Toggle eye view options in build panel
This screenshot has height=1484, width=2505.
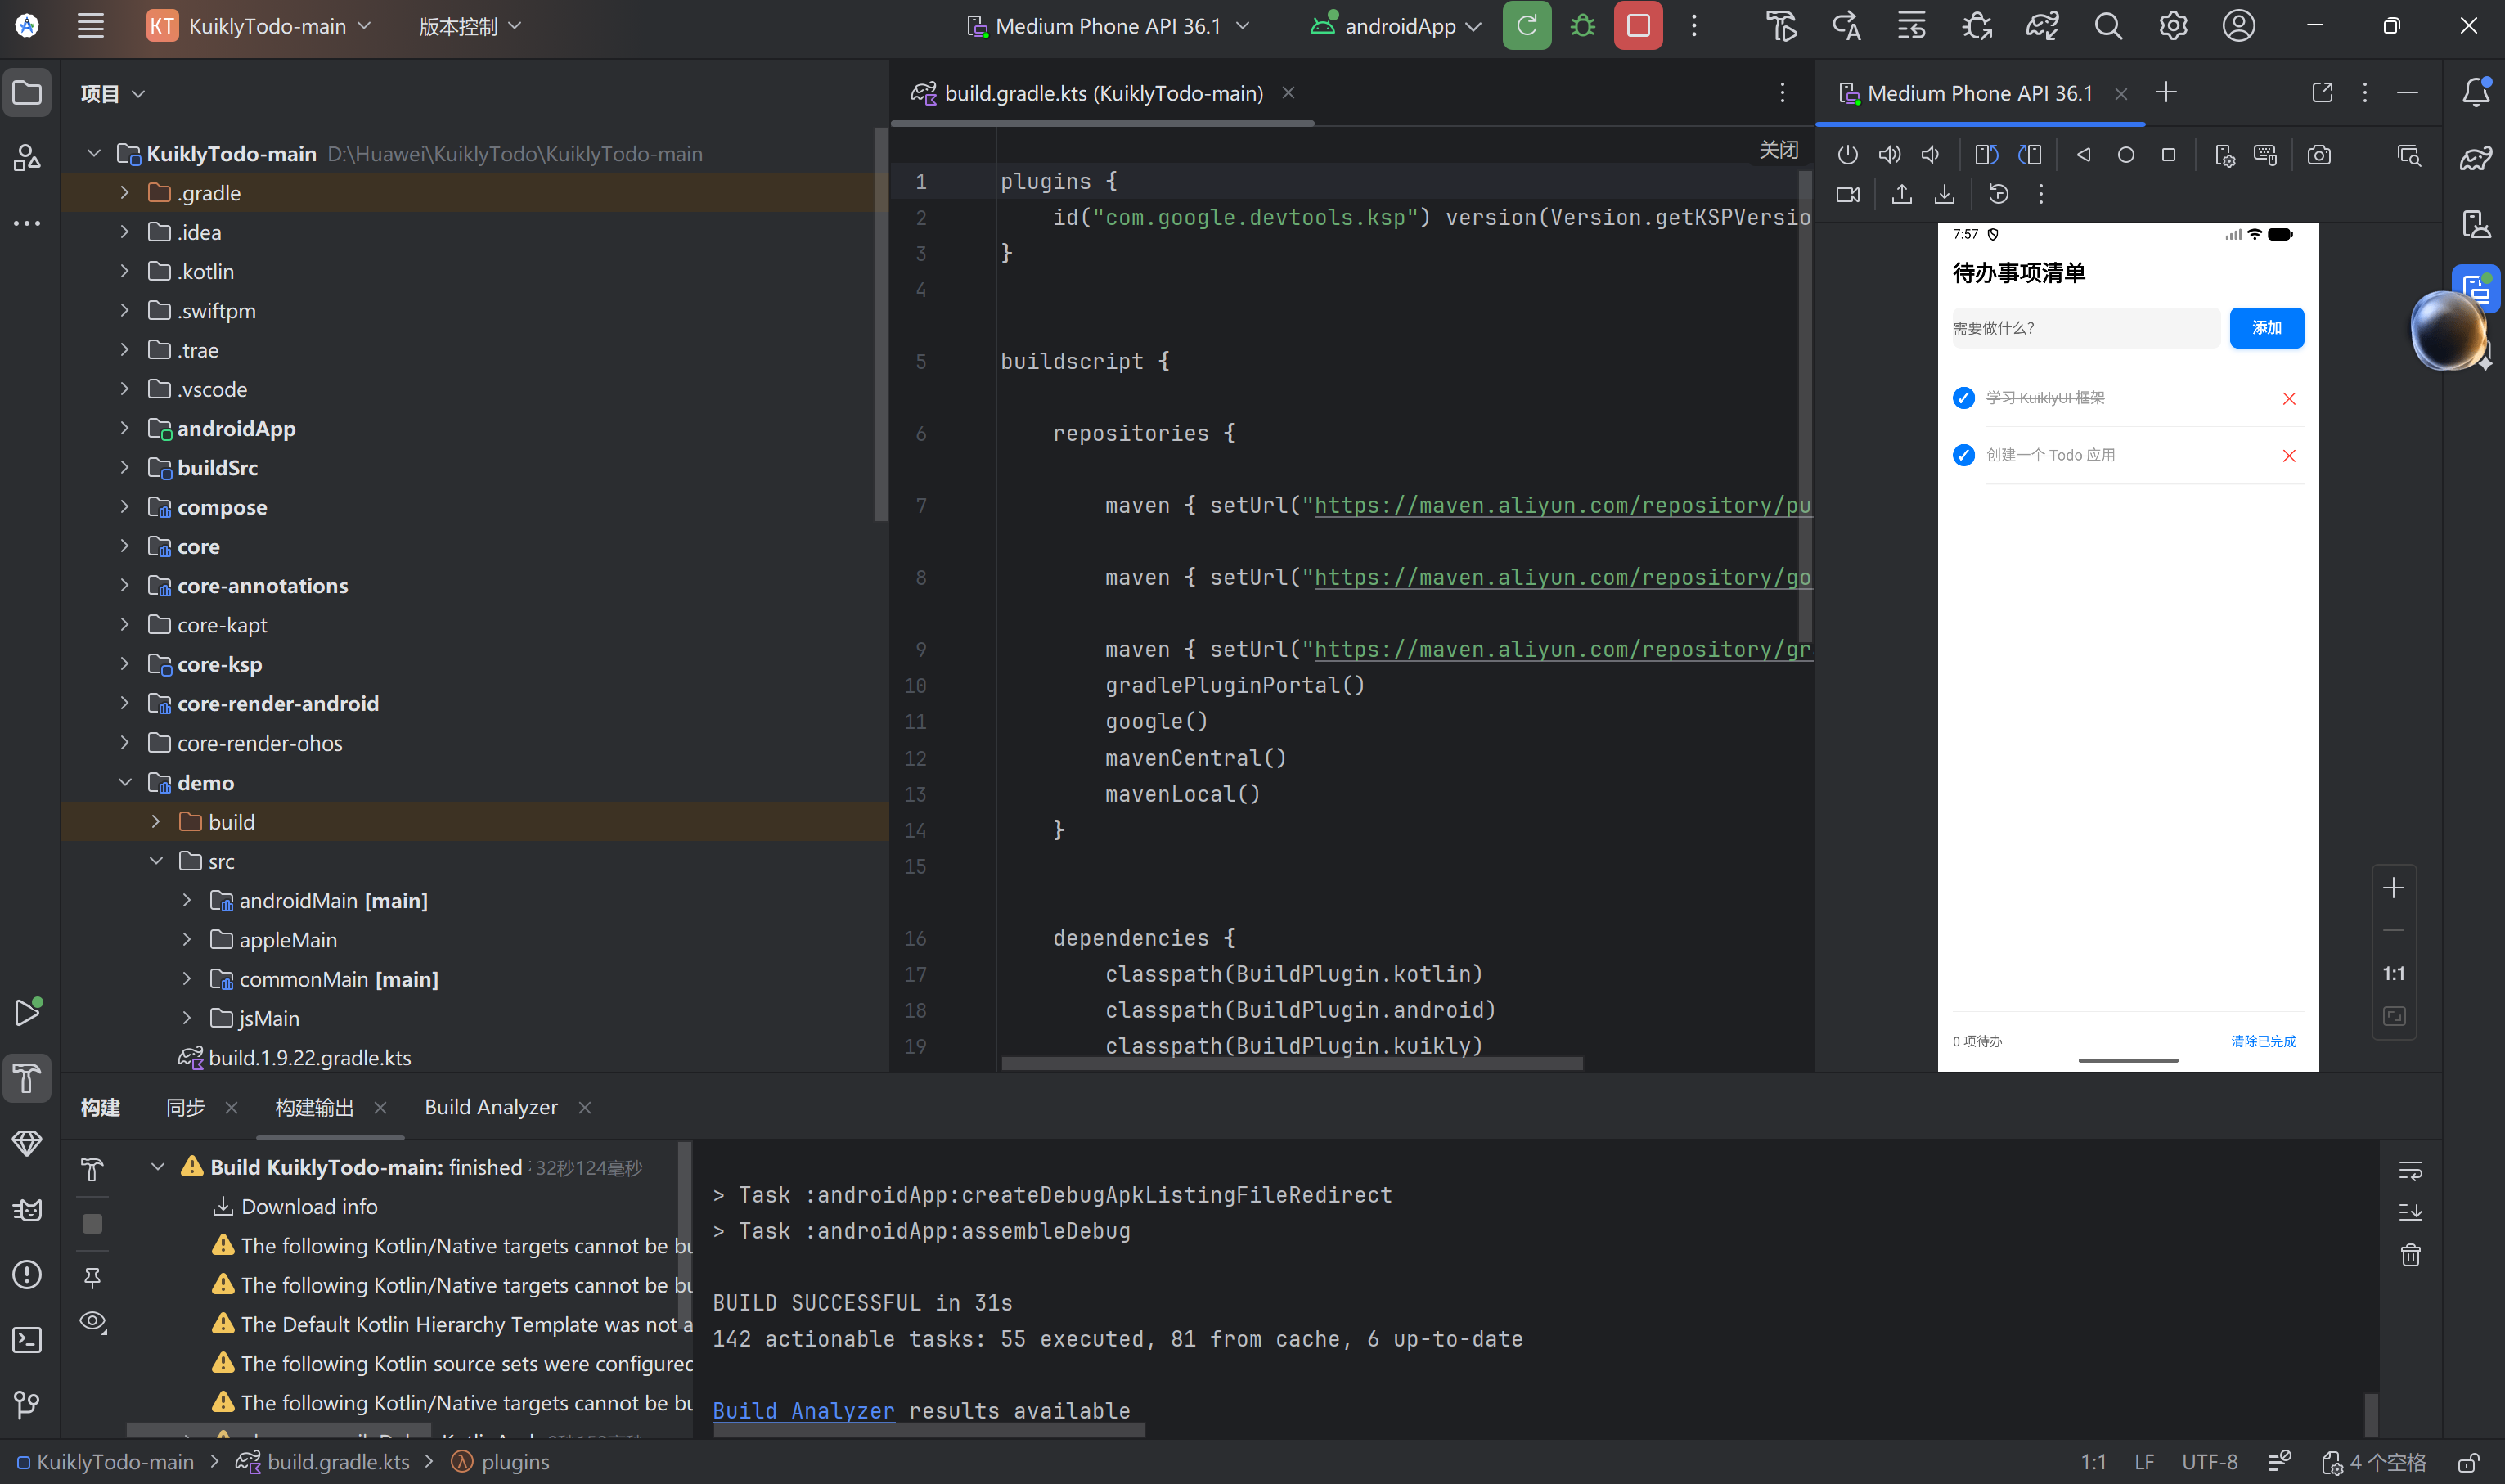coord(92,1321)
